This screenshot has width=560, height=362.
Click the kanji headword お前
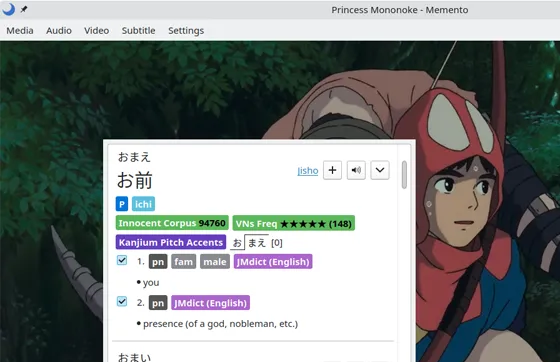(135, 180)
